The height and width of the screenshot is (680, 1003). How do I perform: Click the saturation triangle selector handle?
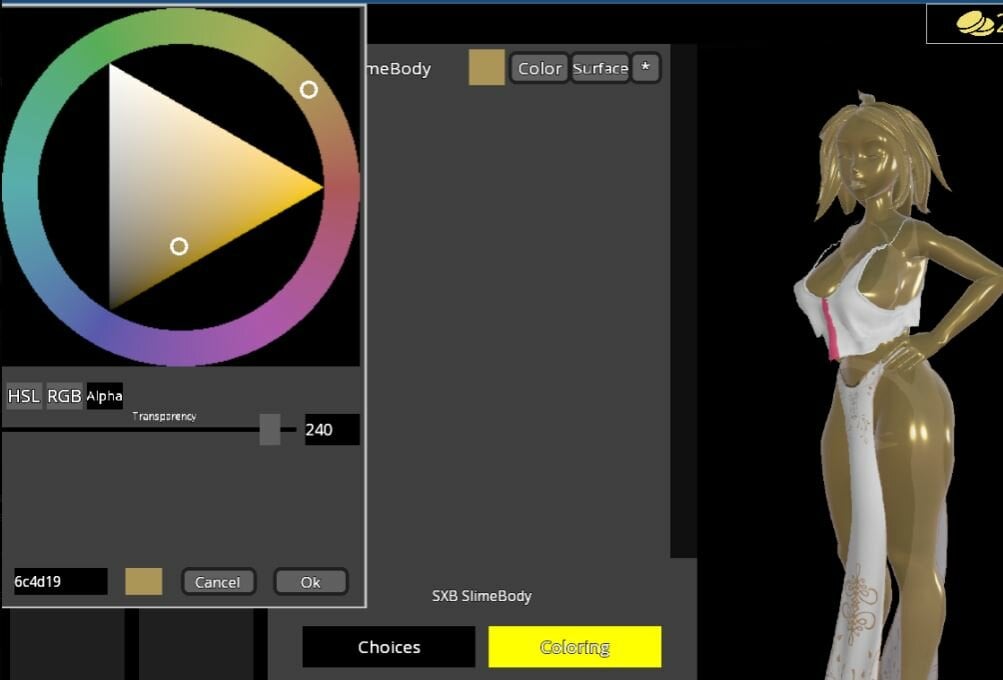click(179, 246)
